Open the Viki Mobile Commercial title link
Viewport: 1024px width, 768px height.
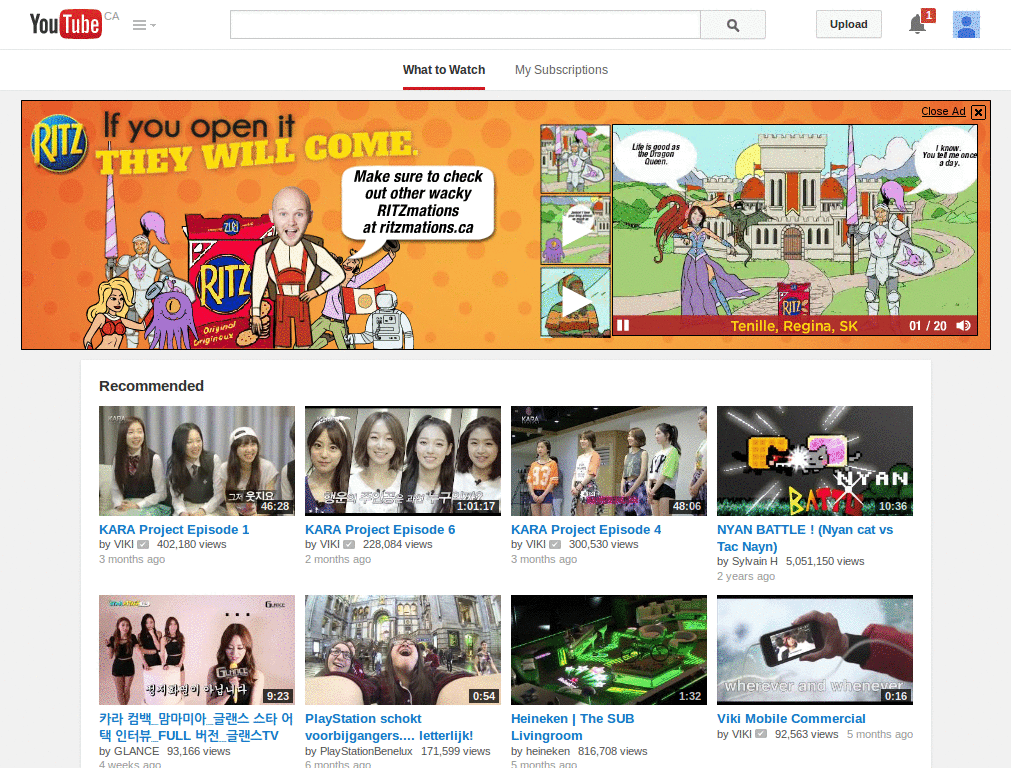click(x=792, y=718)
